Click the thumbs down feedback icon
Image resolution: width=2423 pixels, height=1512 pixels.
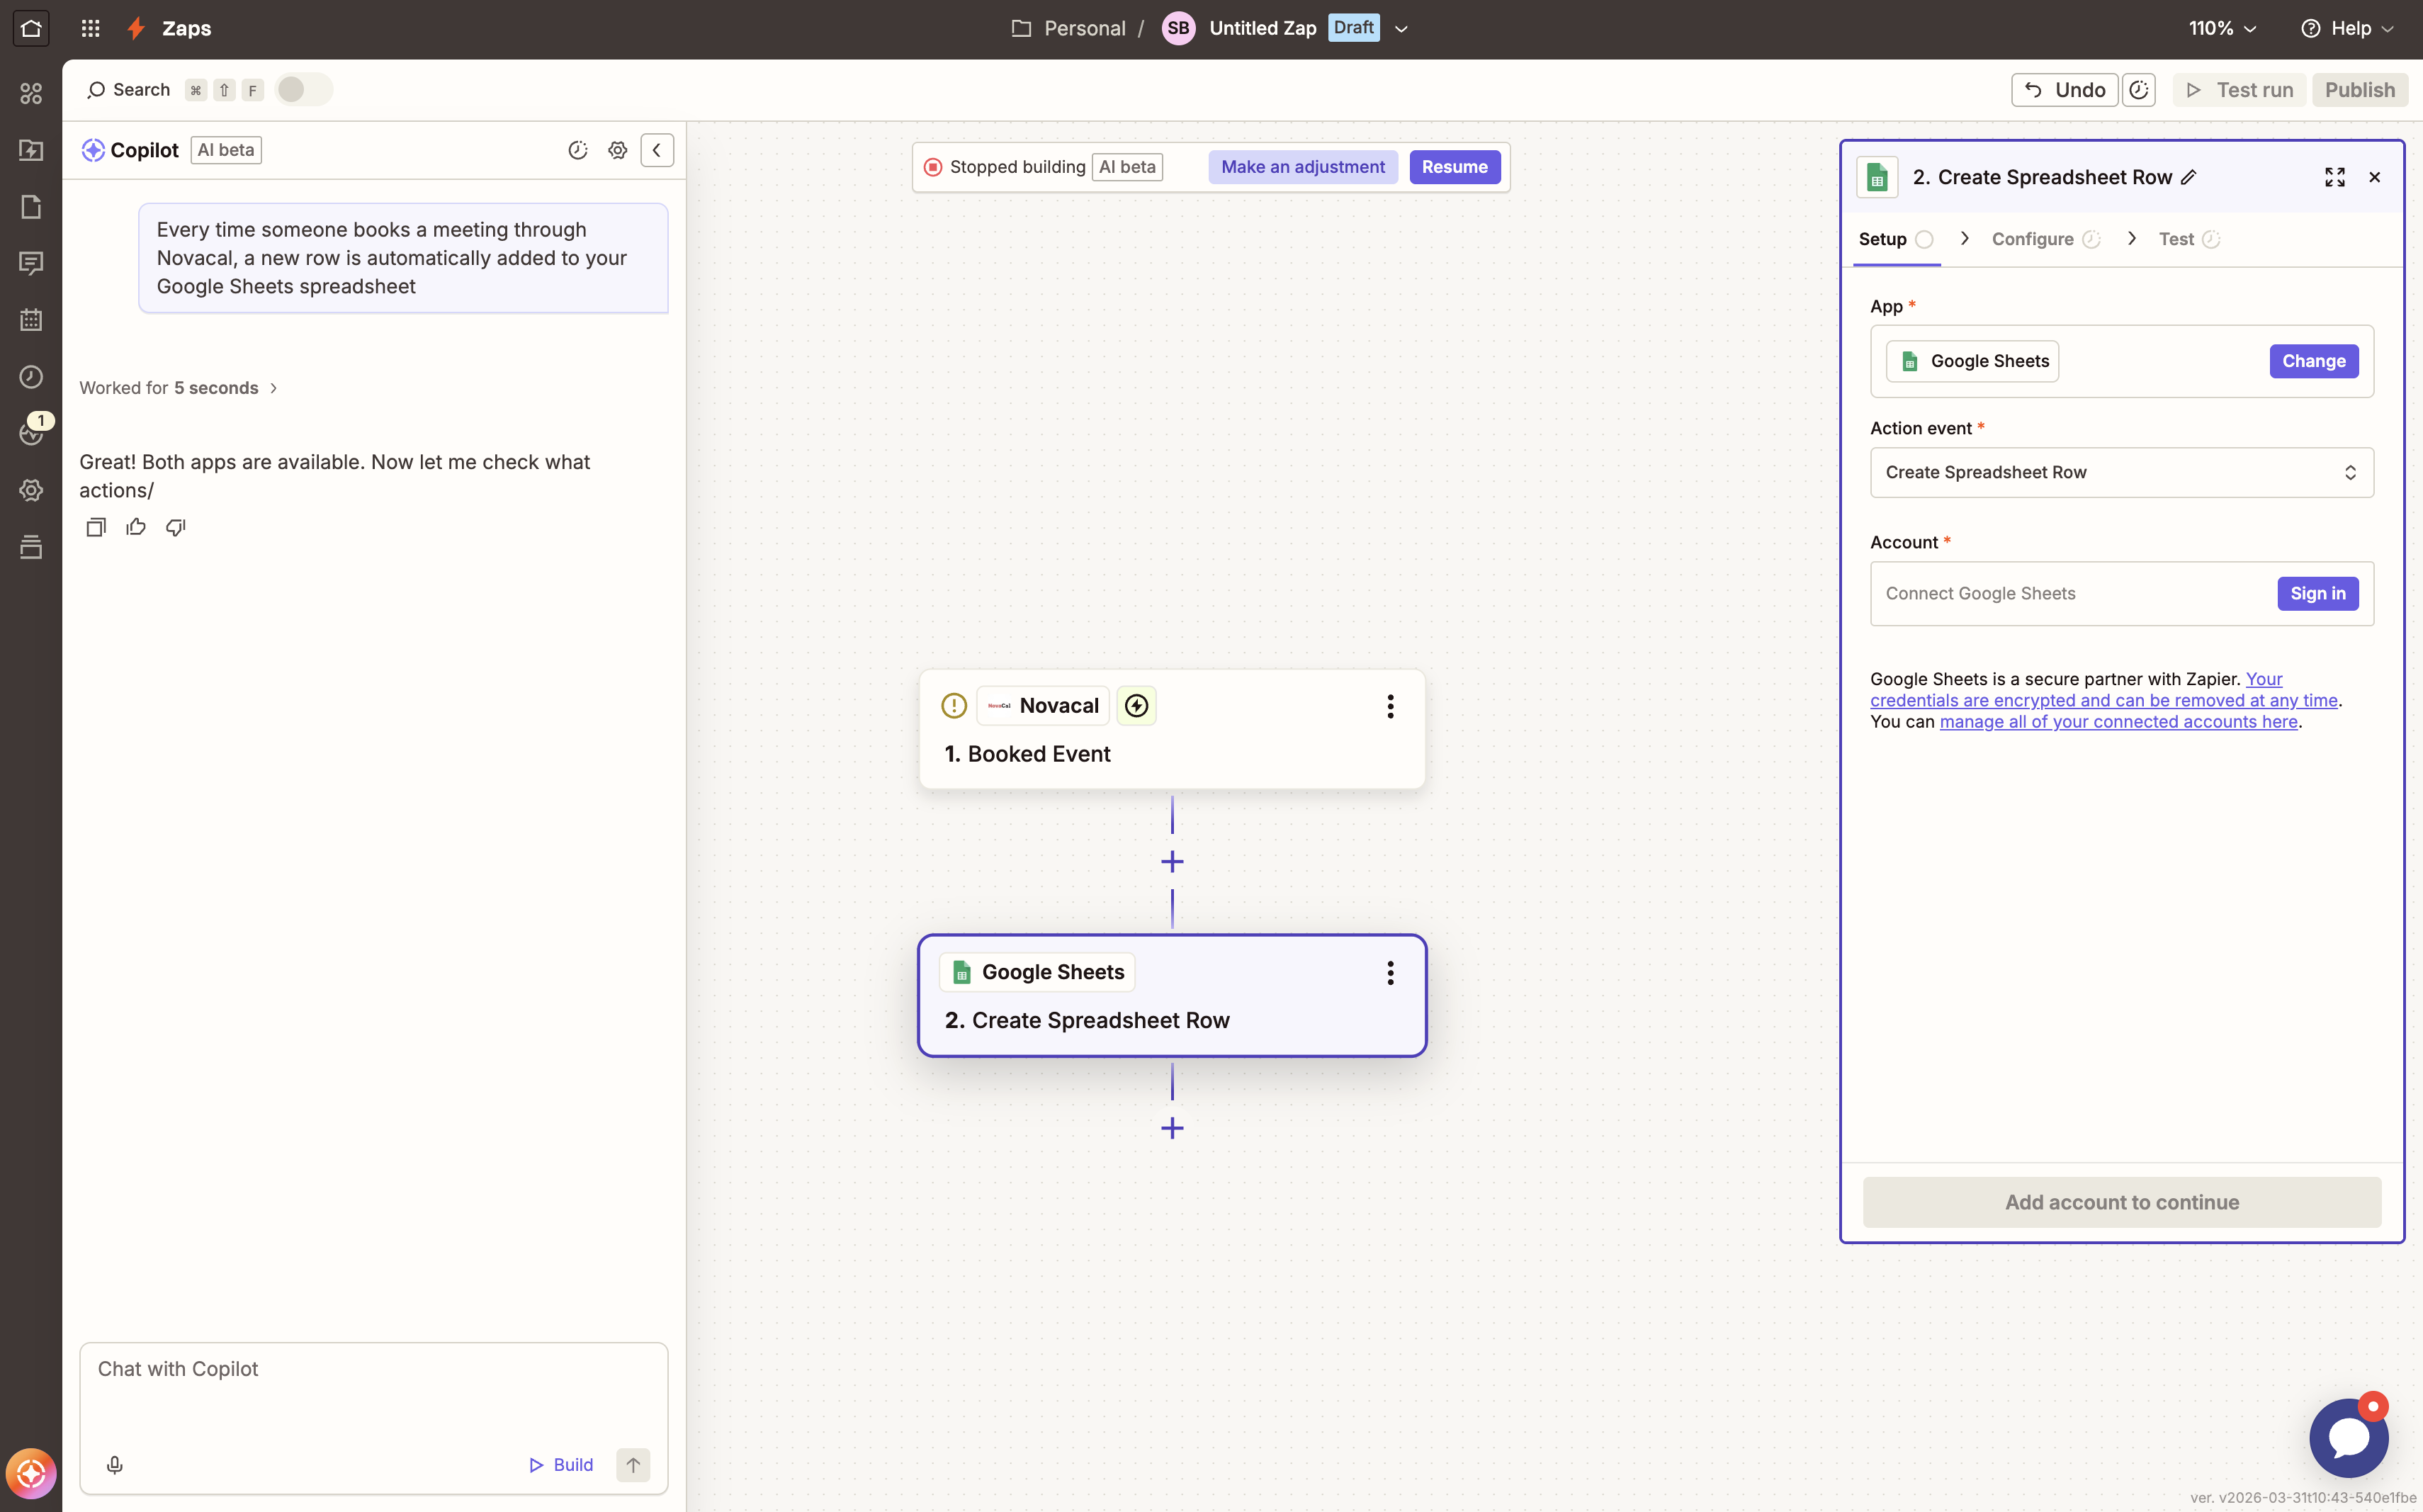[176, 527]
